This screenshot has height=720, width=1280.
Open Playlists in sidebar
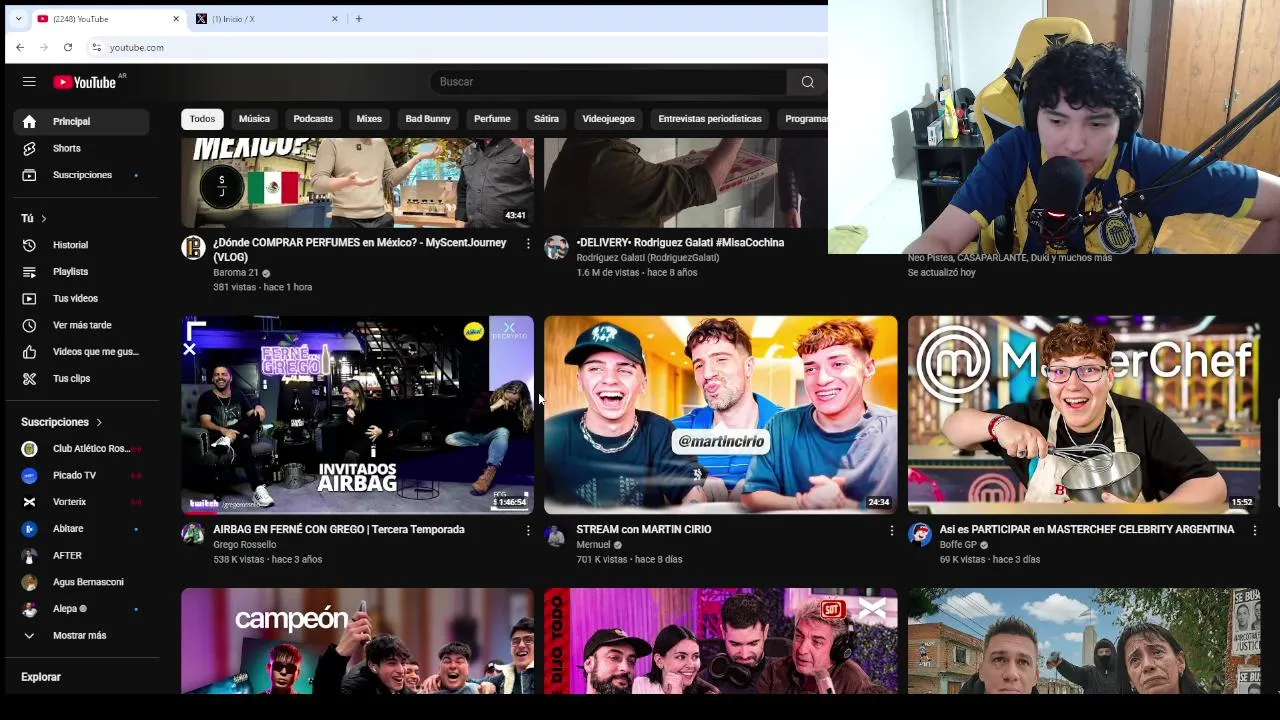[x=81, y=272]
